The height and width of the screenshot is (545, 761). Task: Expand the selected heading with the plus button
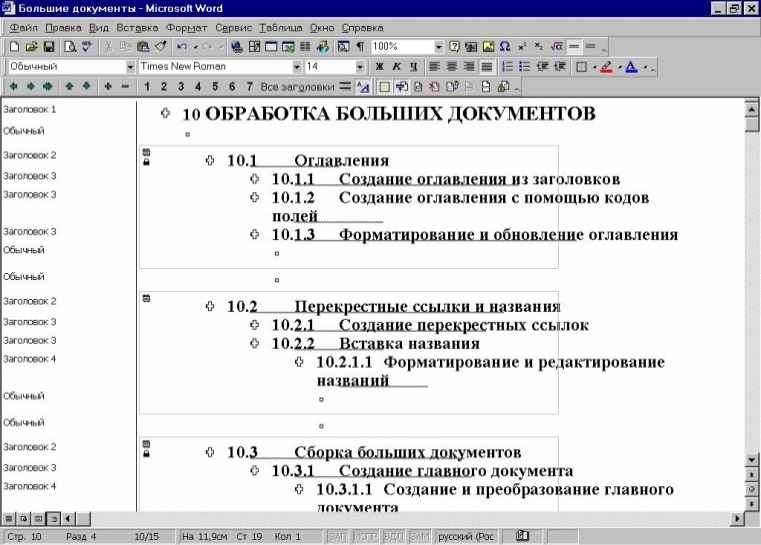tap(108, 86)
